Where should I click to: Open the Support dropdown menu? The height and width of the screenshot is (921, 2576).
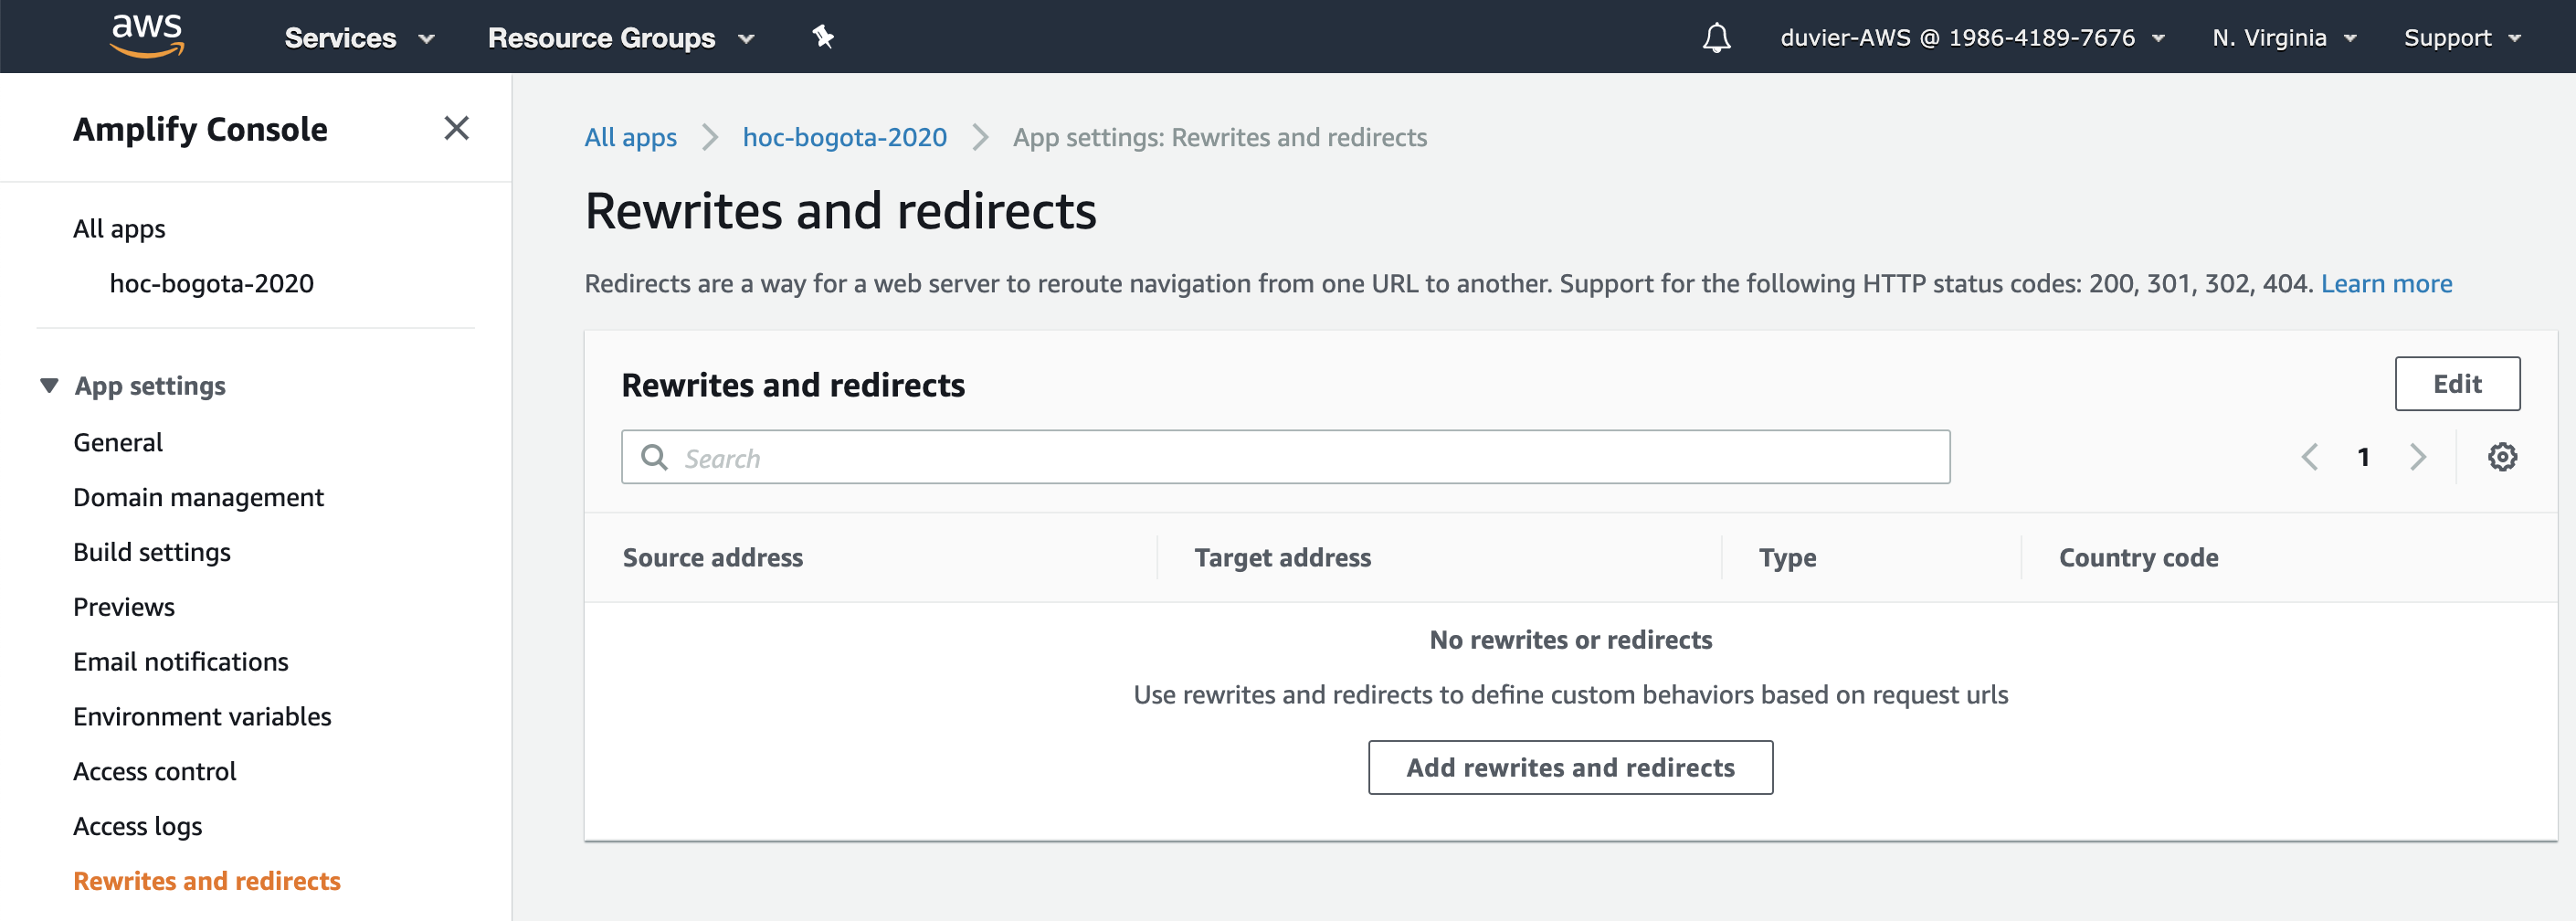2462,38
